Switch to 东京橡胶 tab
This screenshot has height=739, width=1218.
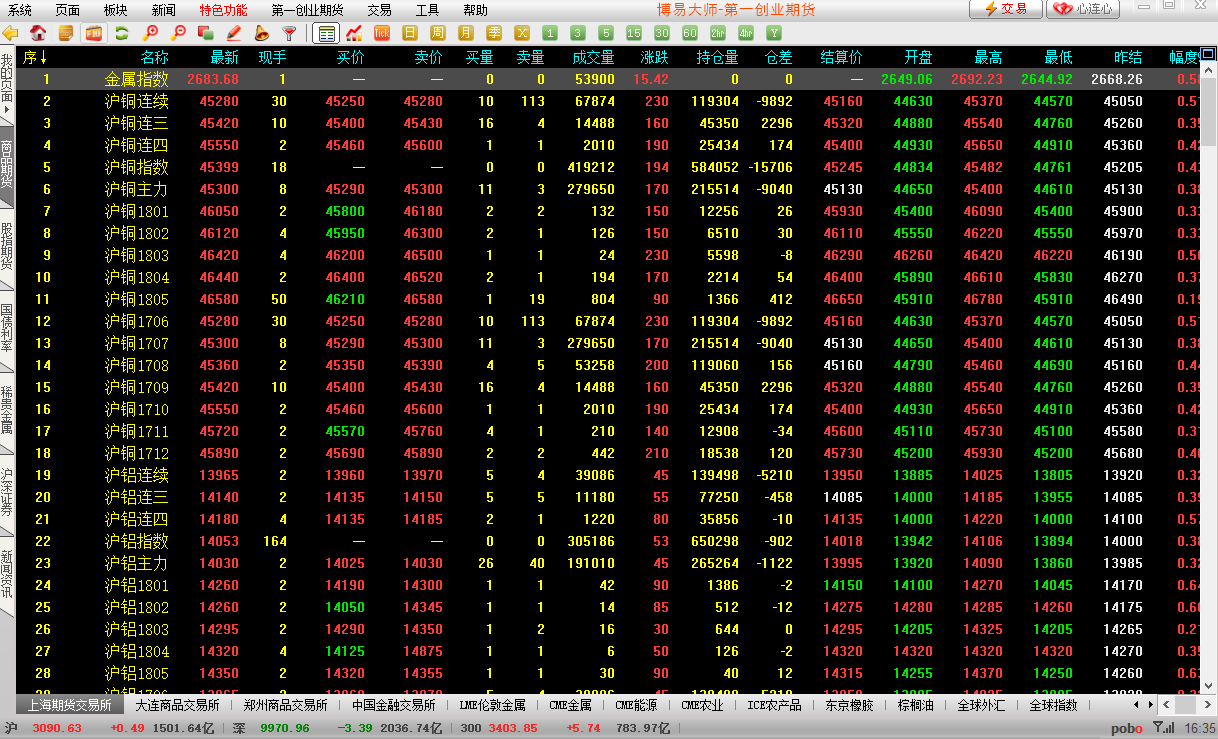pyautogui.click(x=849, y=705)
